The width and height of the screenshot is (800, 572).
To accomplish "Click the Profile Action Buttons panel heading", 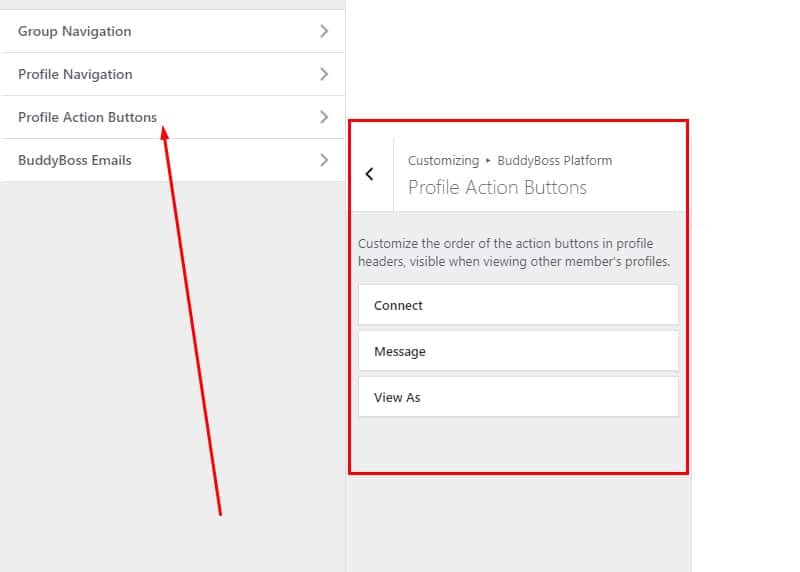I will tap(497, 187).
